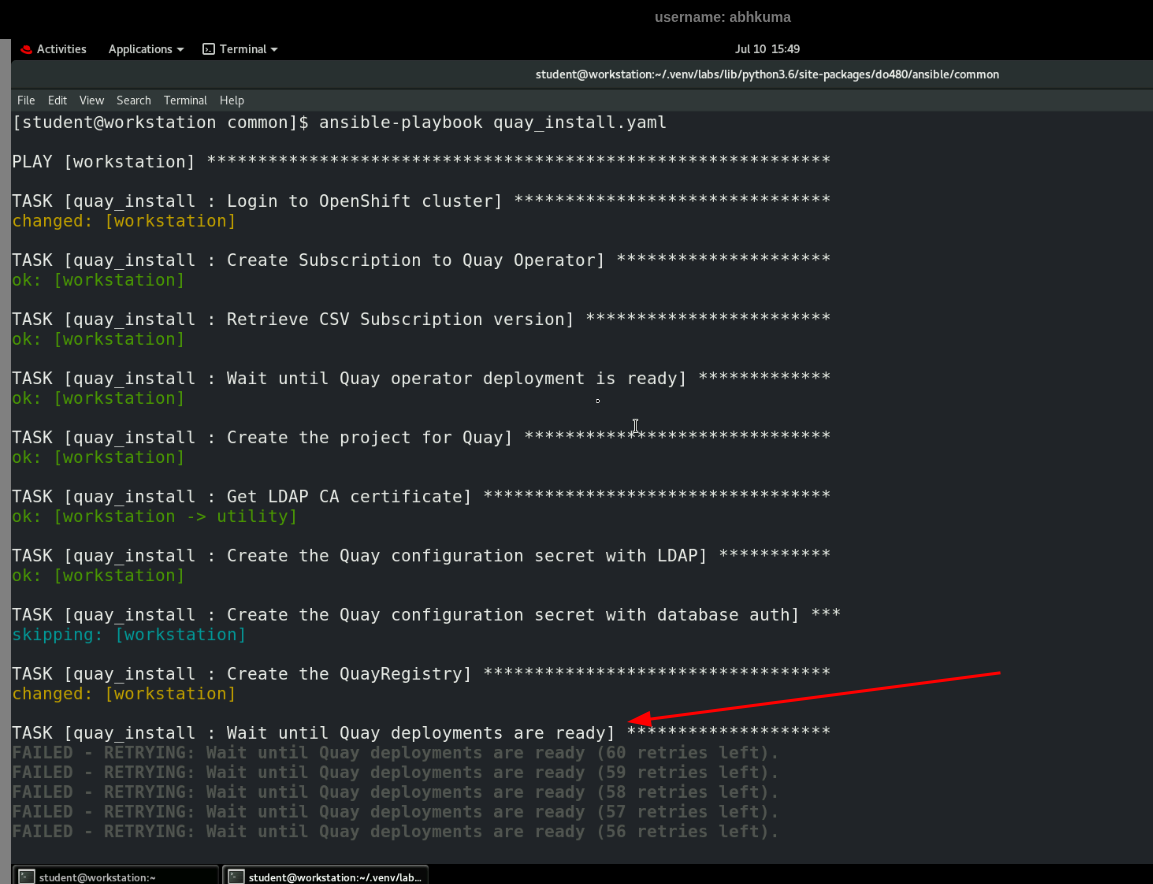Open the File menu
Screen dimensions: 1153x884
pyautogui.click(x=26, y=101)
